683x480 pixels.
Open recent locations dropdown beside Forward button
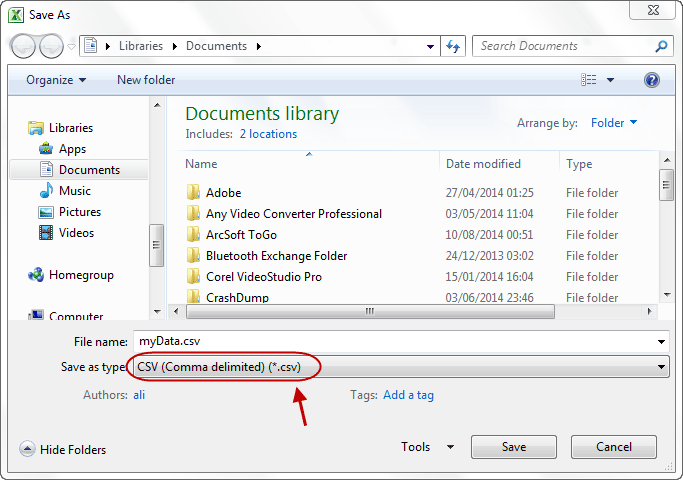click(71, 46)
